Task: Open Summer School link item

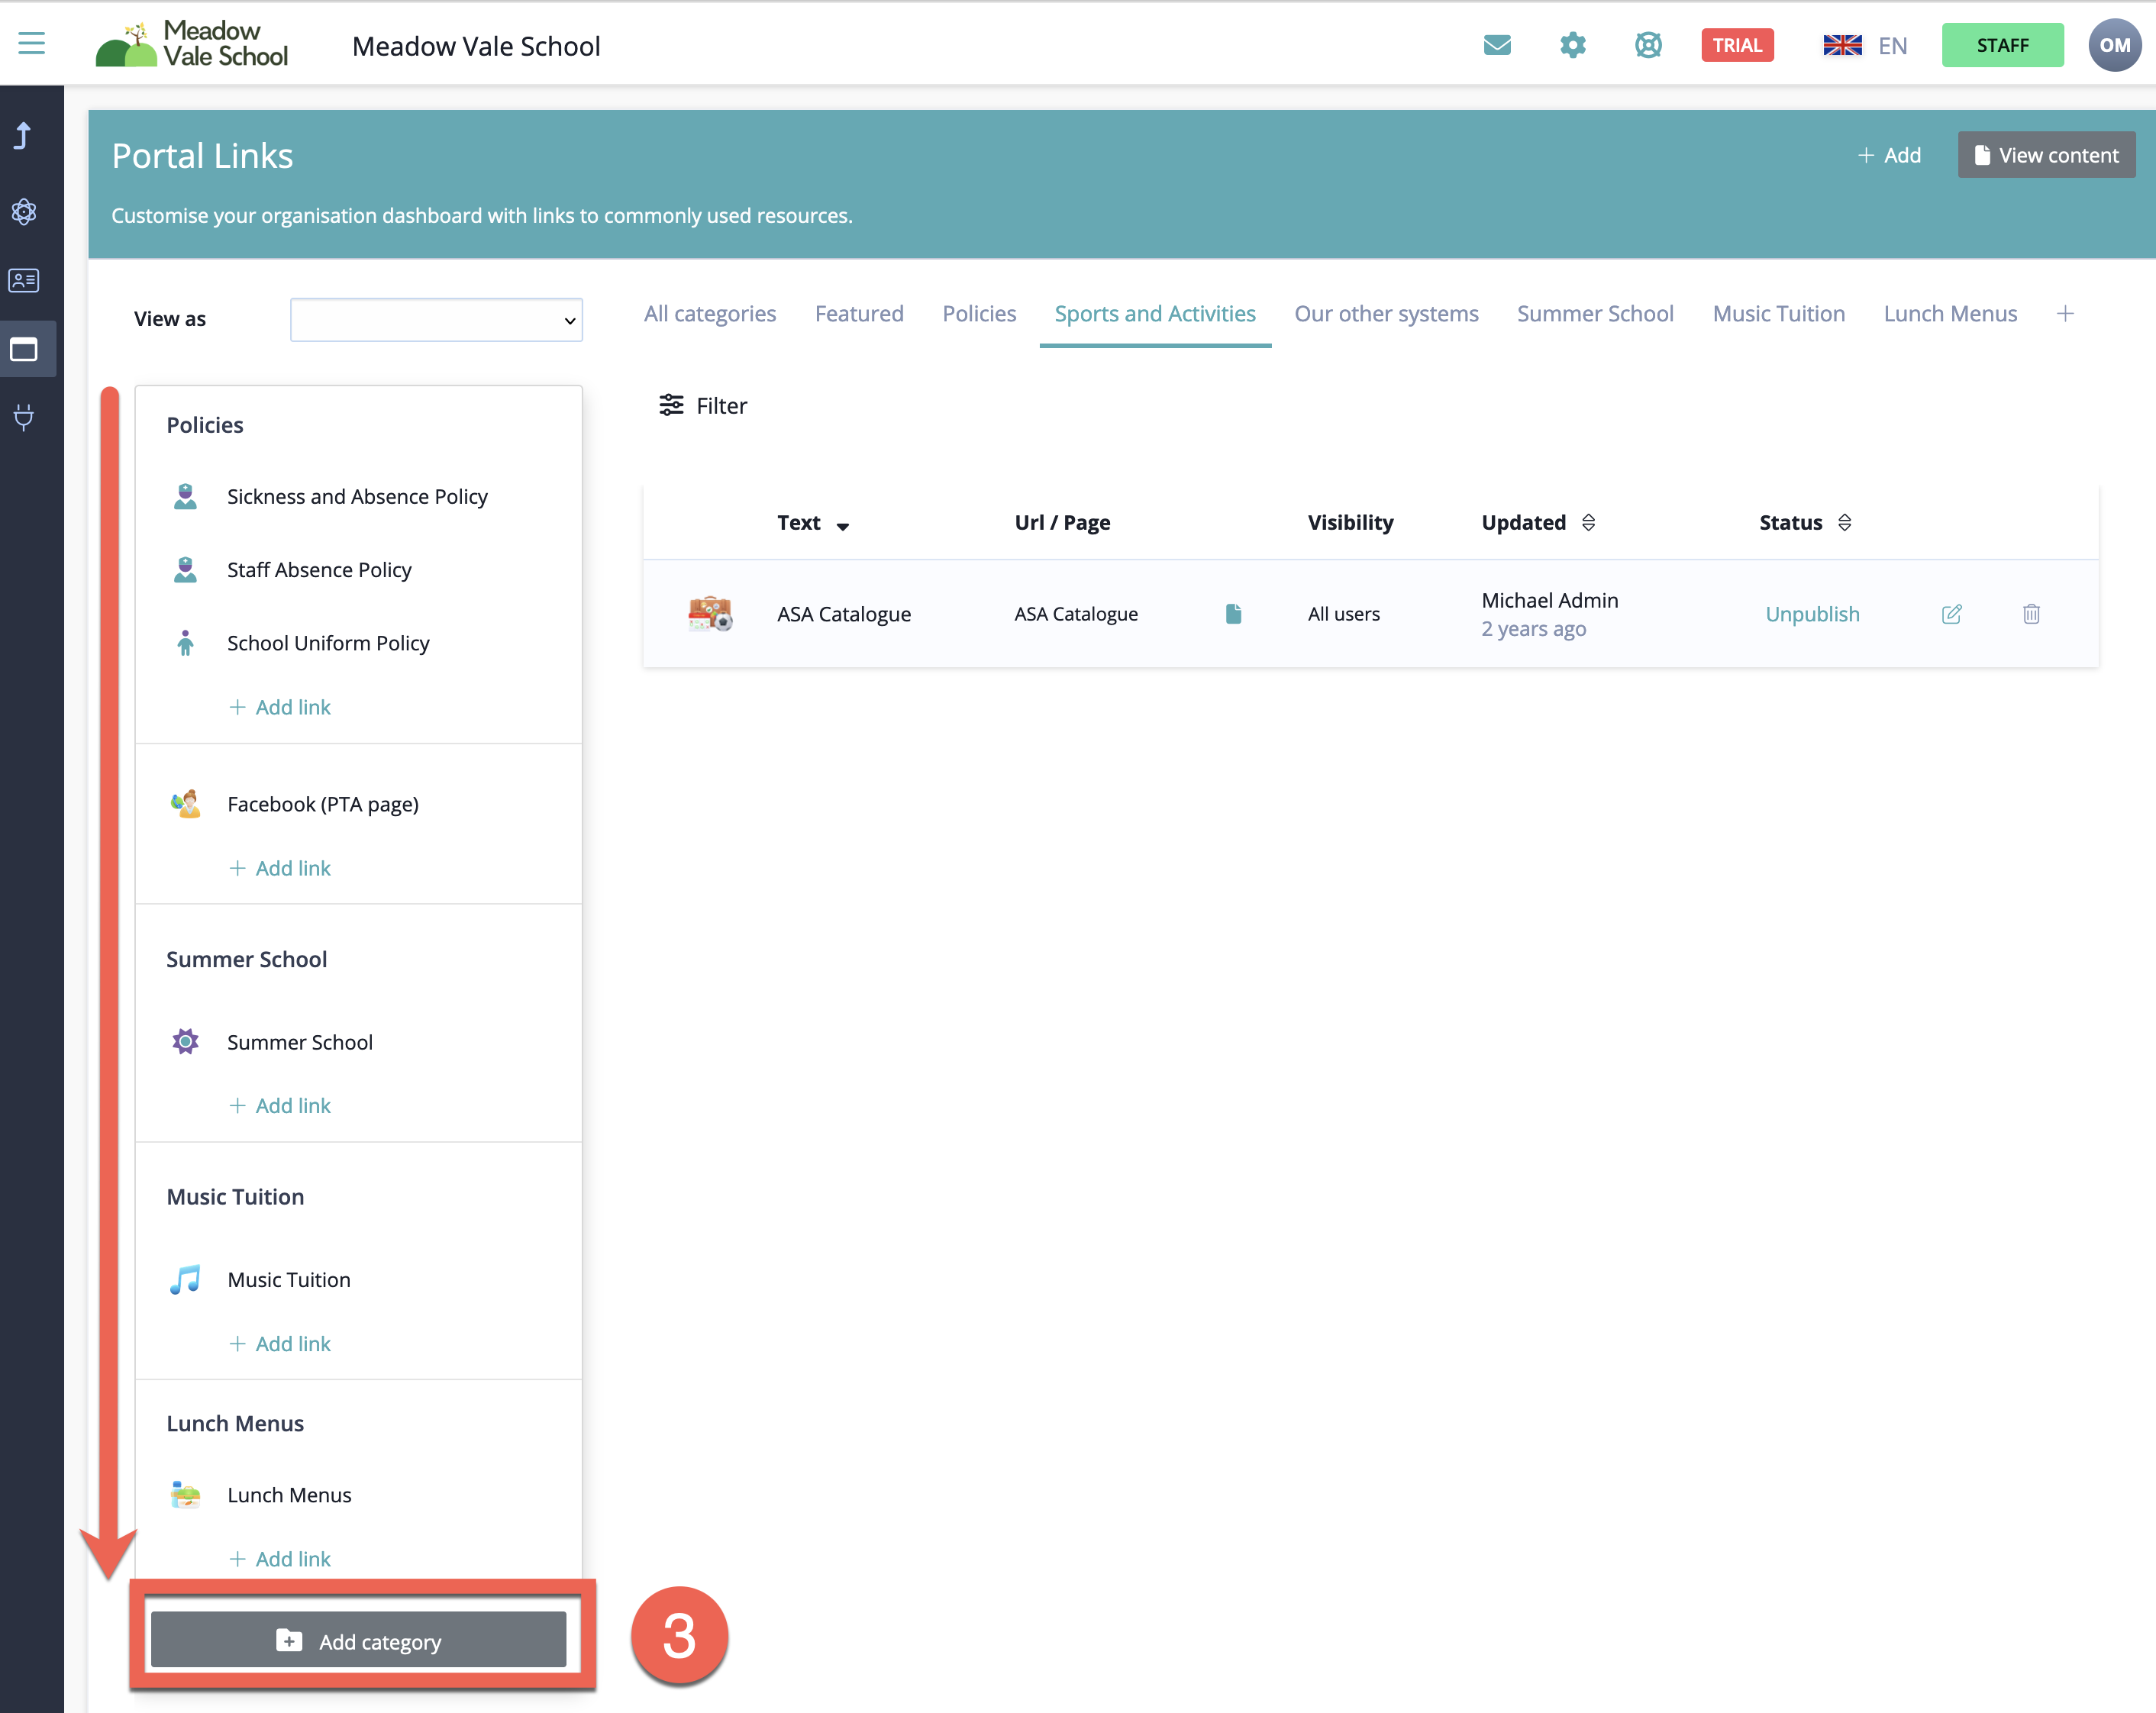Action: point(300,1042)
